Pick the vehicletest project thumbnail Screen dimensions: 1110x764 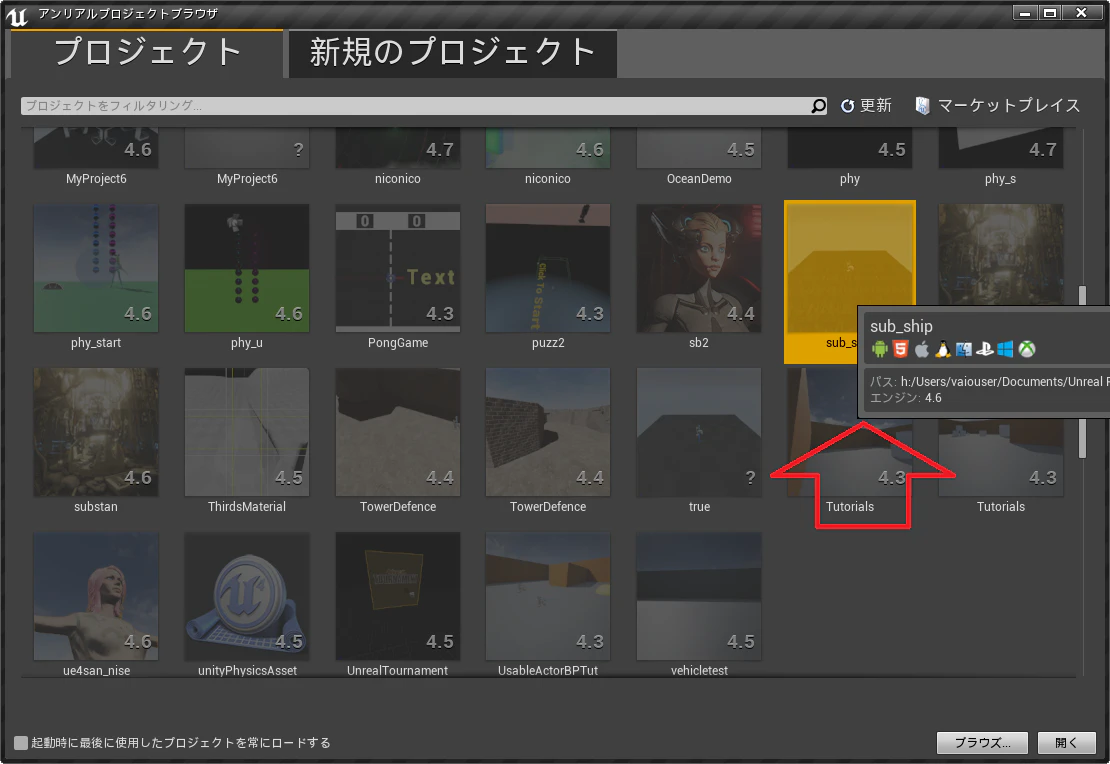pyautogui.click(x=699, y=597)
